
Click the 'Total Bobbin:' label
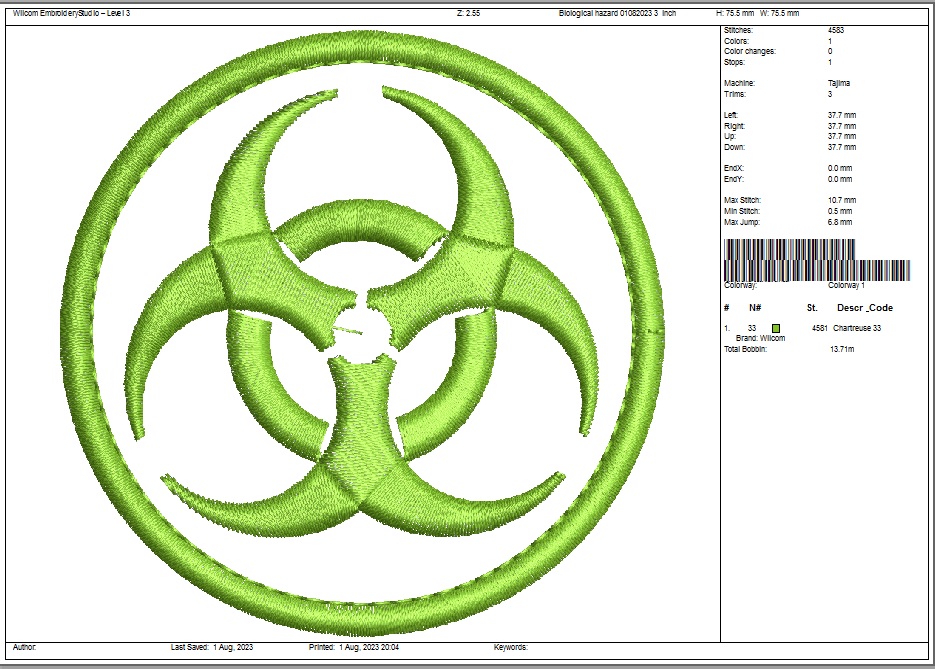pos(745,349)
